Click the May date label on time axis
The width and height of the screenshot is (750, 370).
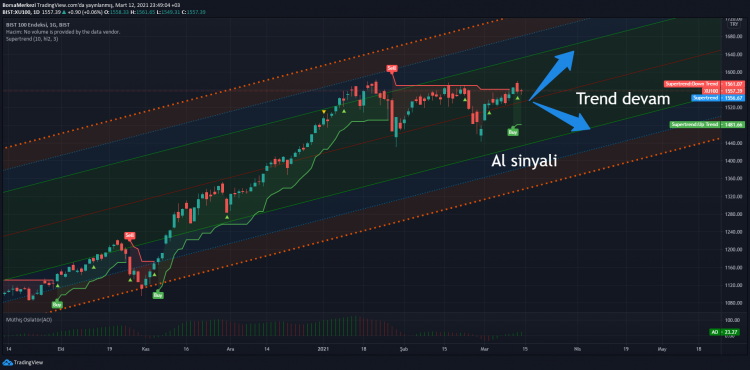[x=662, y=349]
